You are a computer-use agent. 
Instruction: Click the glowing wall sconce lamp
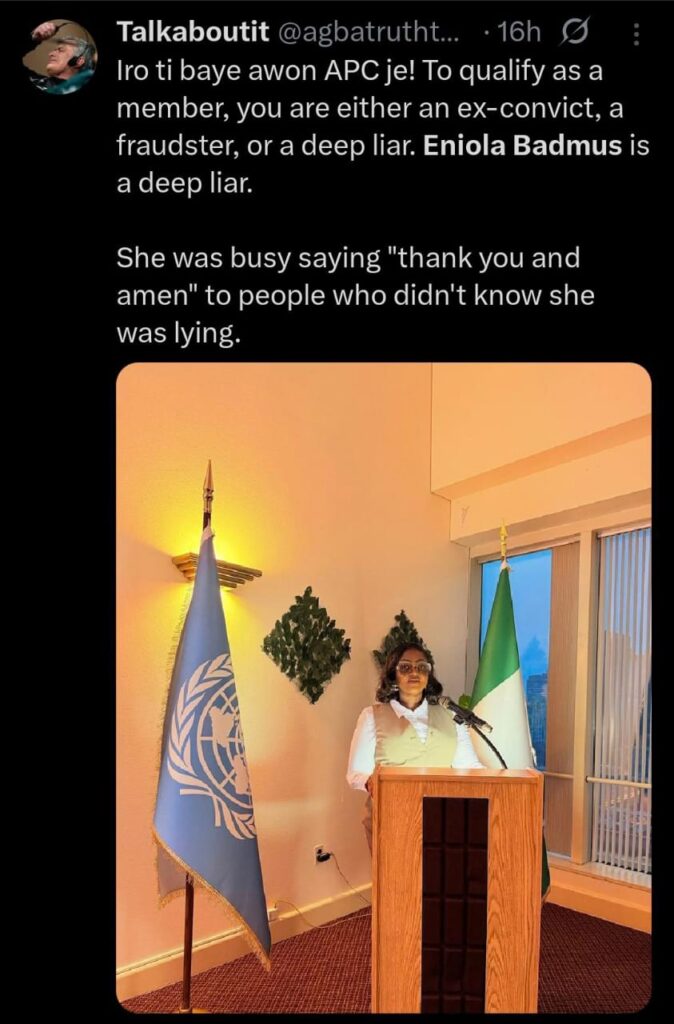[216, 569]
